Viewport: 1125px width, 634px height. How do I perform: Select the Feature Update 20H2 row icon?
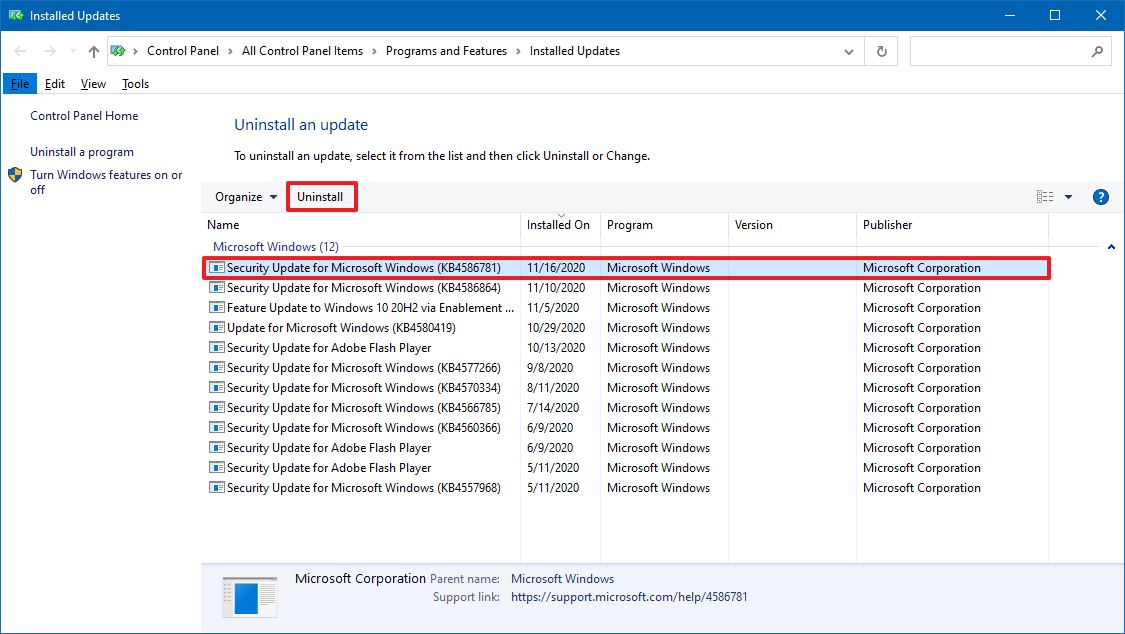(217, 308)
